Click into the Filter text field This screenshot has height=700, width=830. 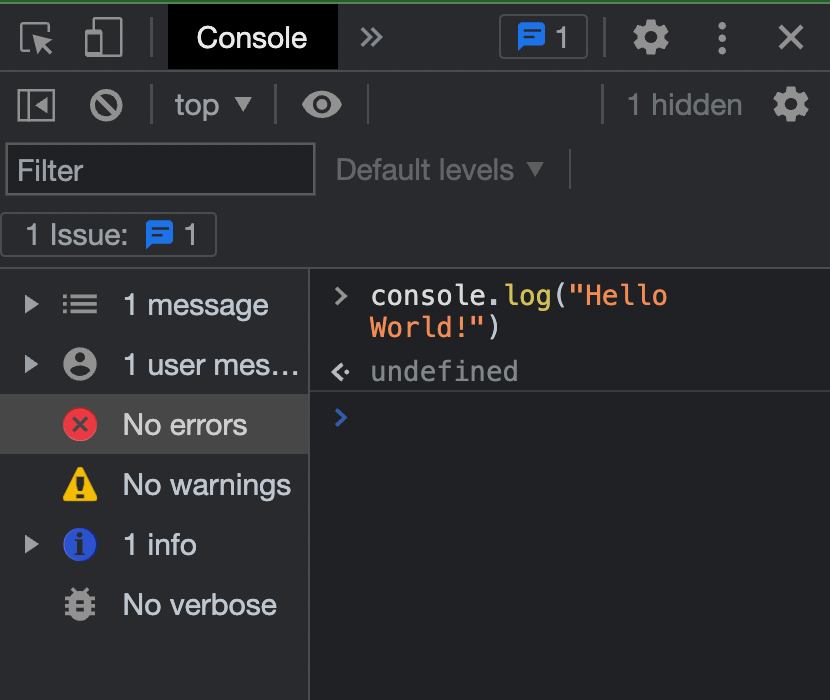(160, 170)
